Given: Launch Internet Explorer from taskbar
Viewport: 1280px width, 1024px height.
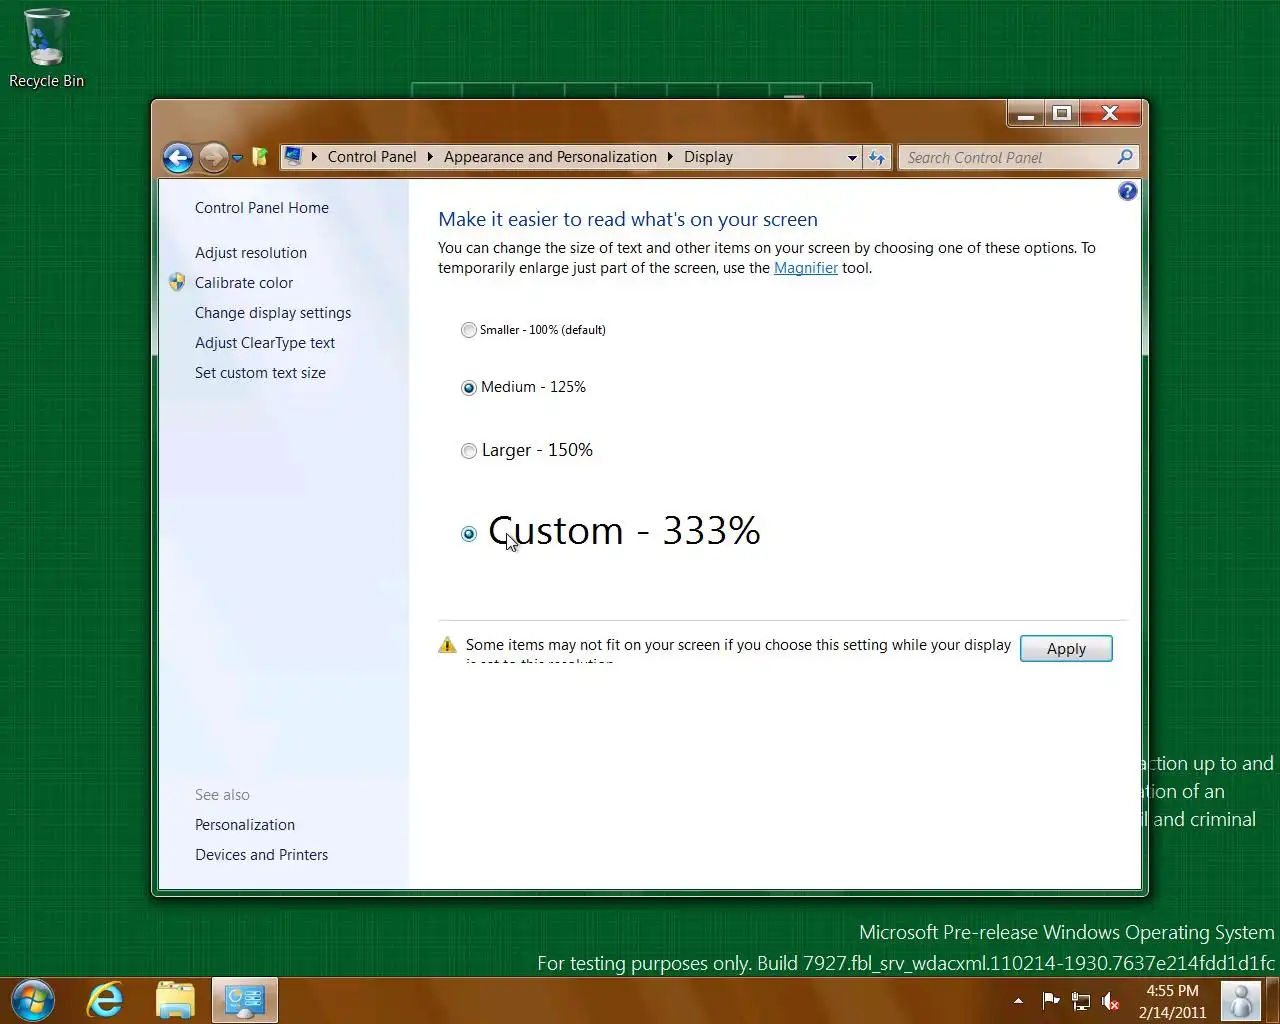Looking at the screenshot, I should [105, 1000].
